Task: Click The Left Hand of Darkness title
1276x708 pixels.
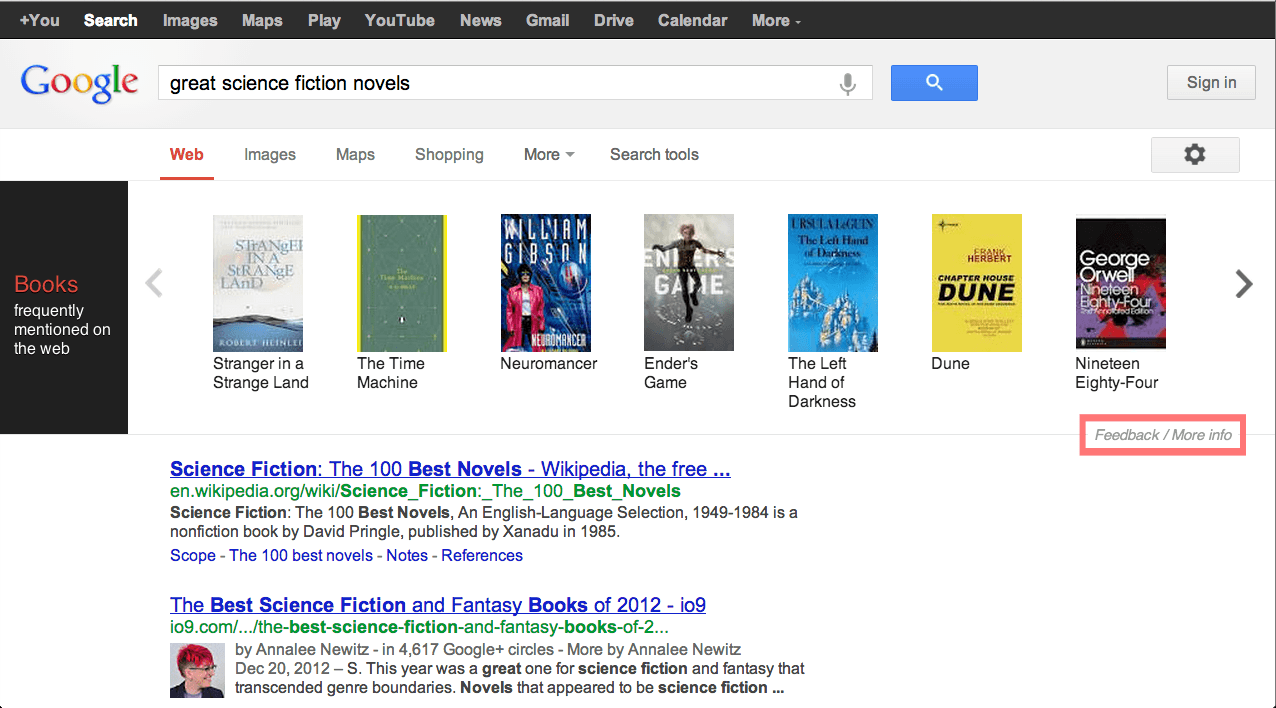Action: (822, 383)
